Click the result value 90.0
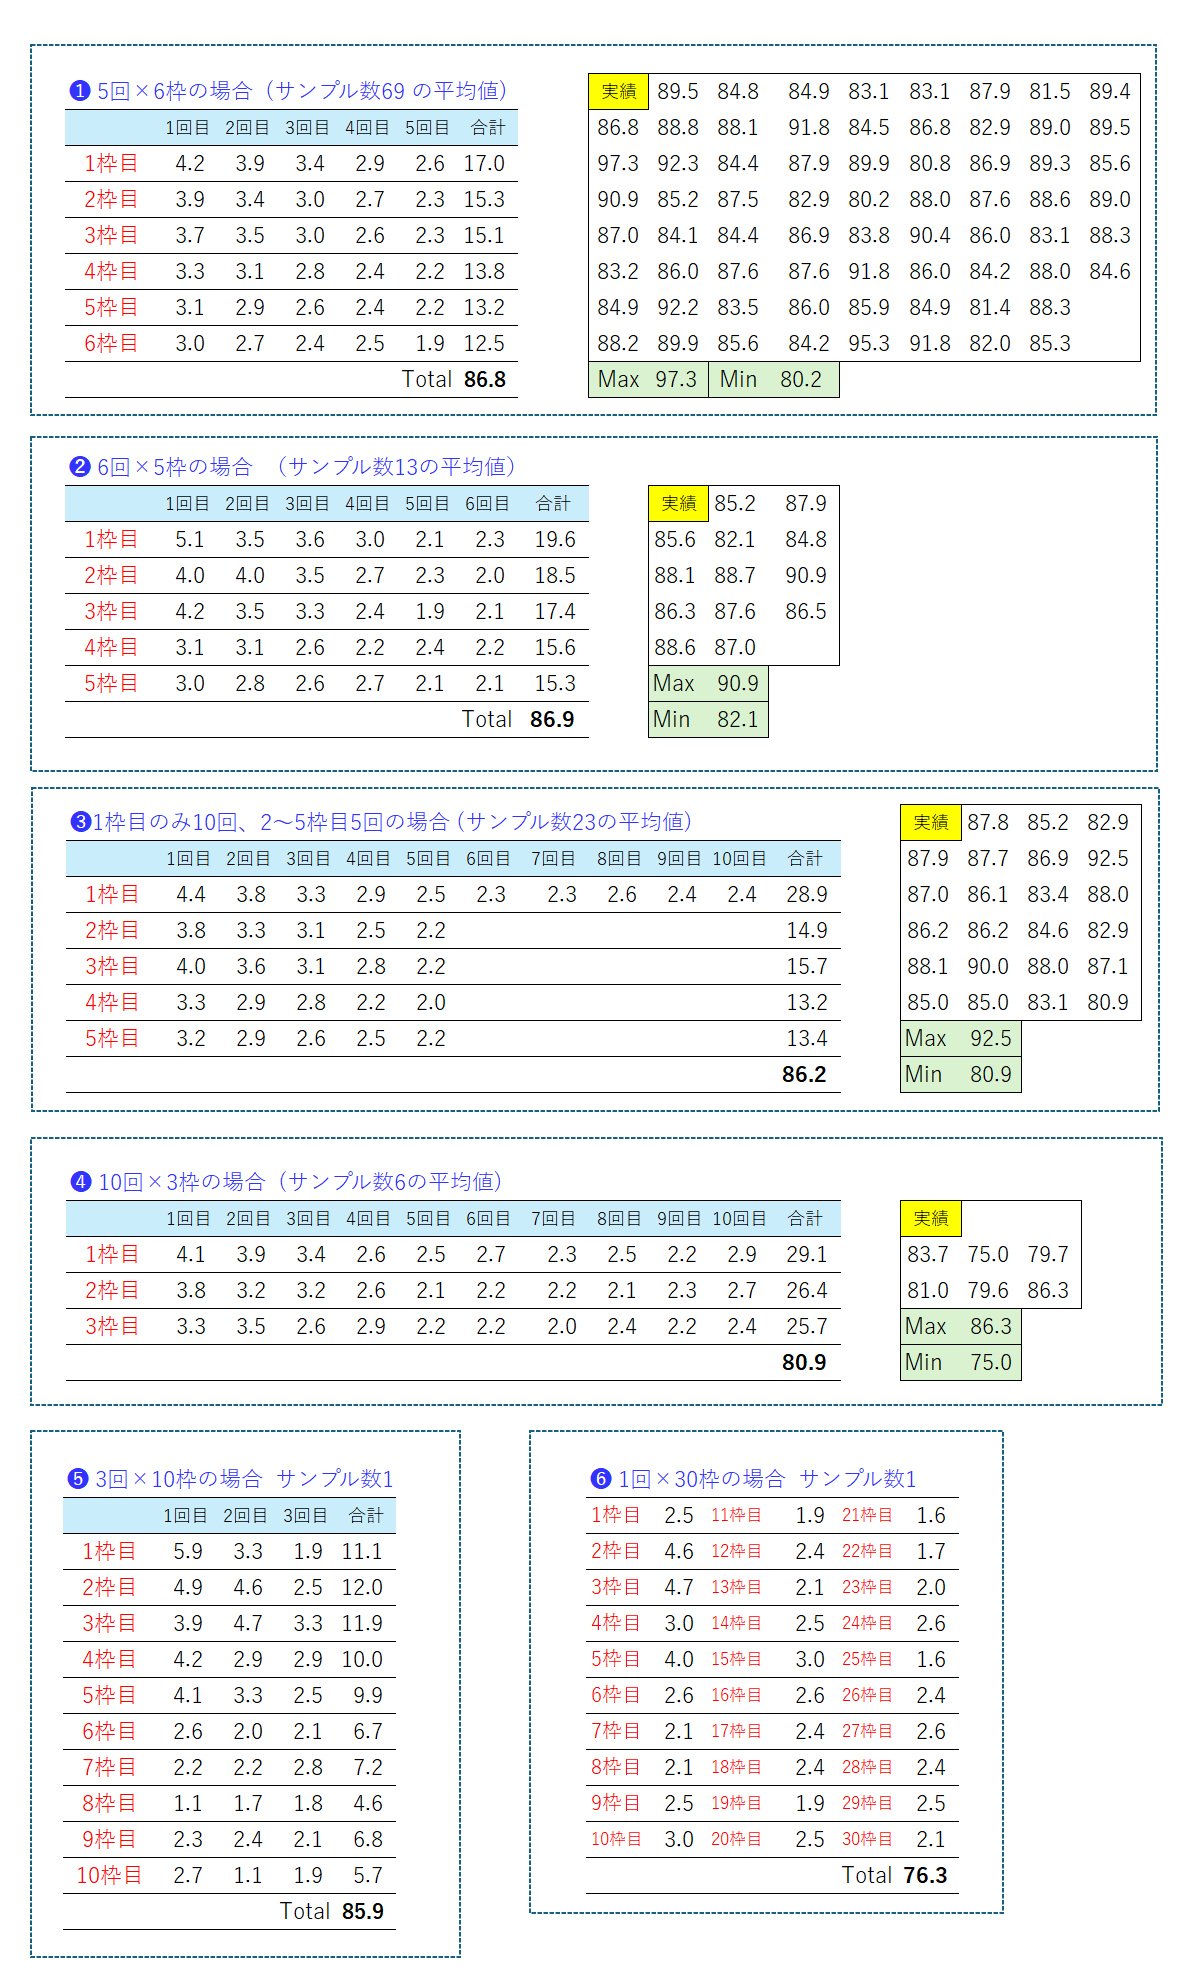Image resolution: width=1198 pixels, height=1984 pixels. 988,967
